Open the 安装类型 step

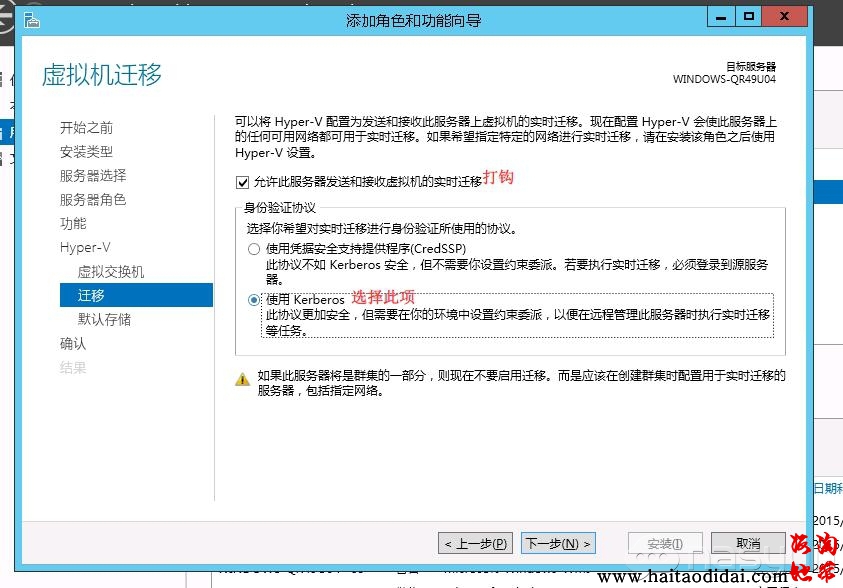[86, 152]
